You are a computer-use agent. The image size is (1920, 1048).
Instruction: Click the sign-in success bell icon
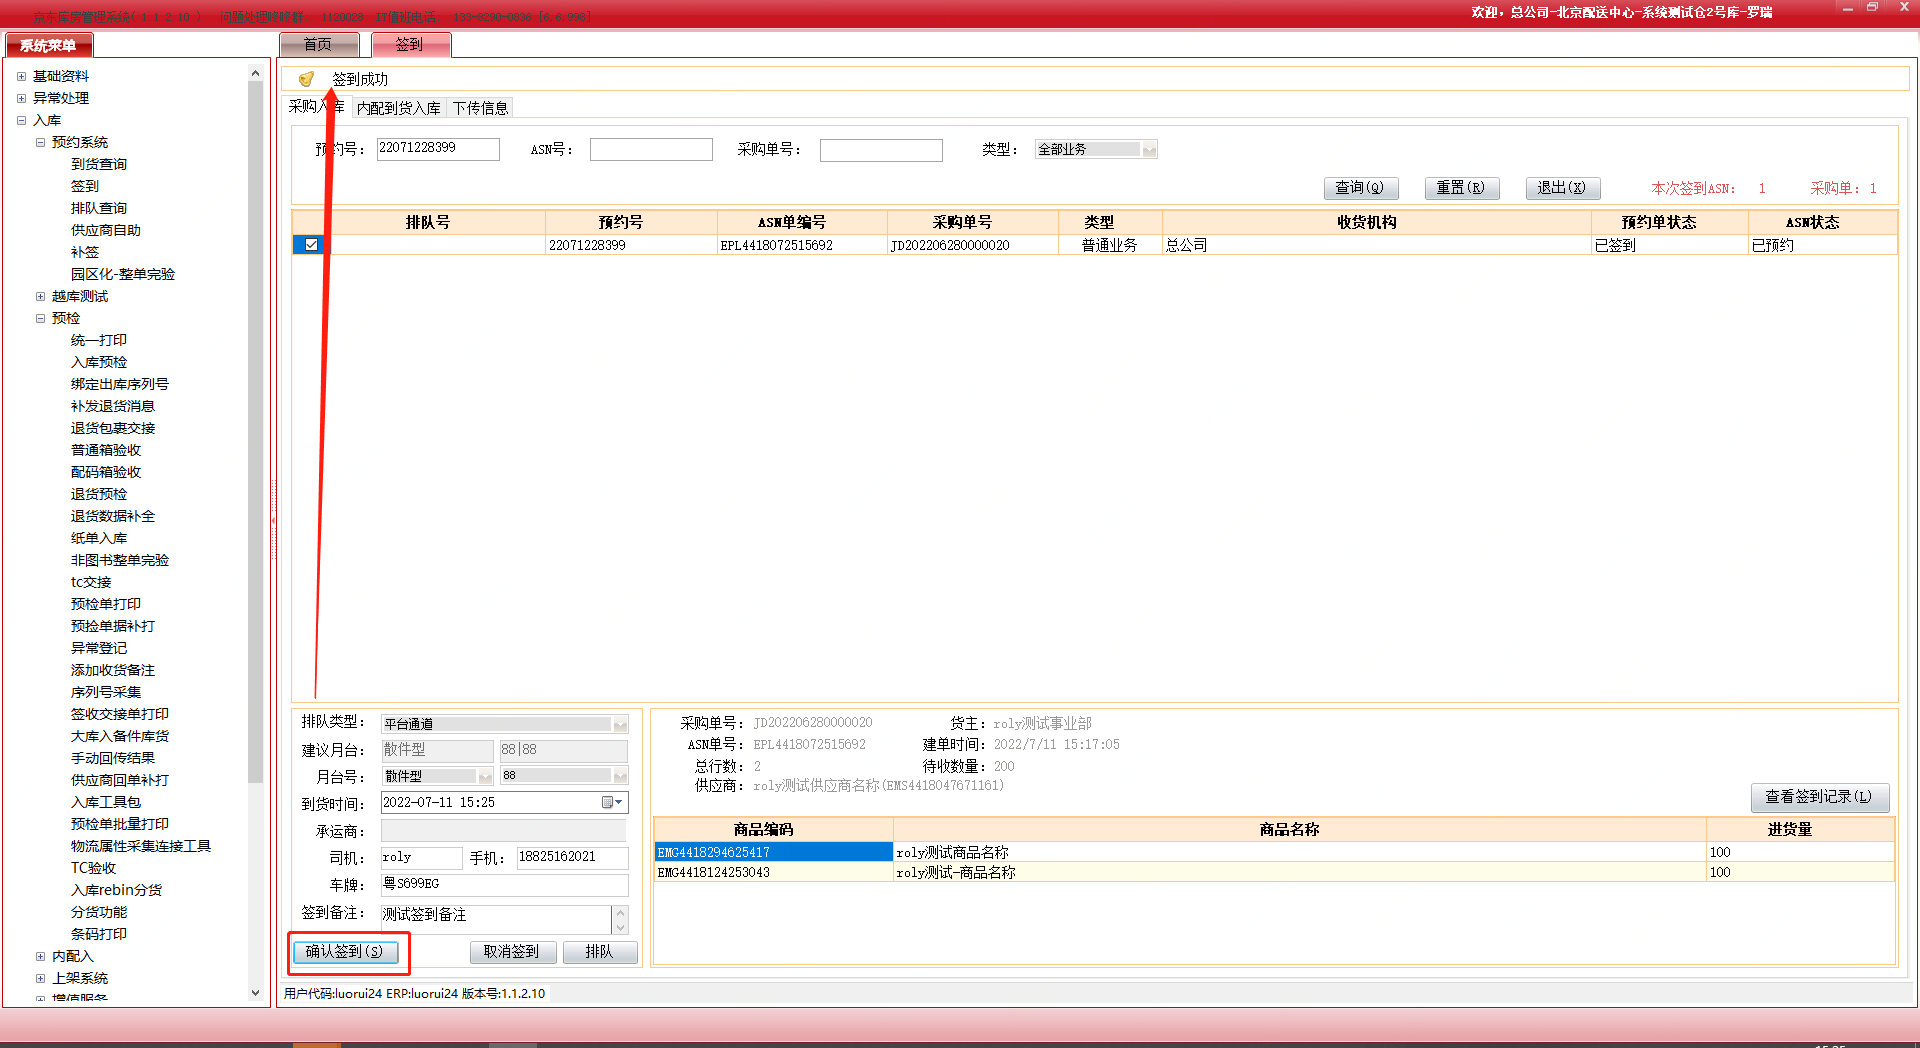point(306,79)
